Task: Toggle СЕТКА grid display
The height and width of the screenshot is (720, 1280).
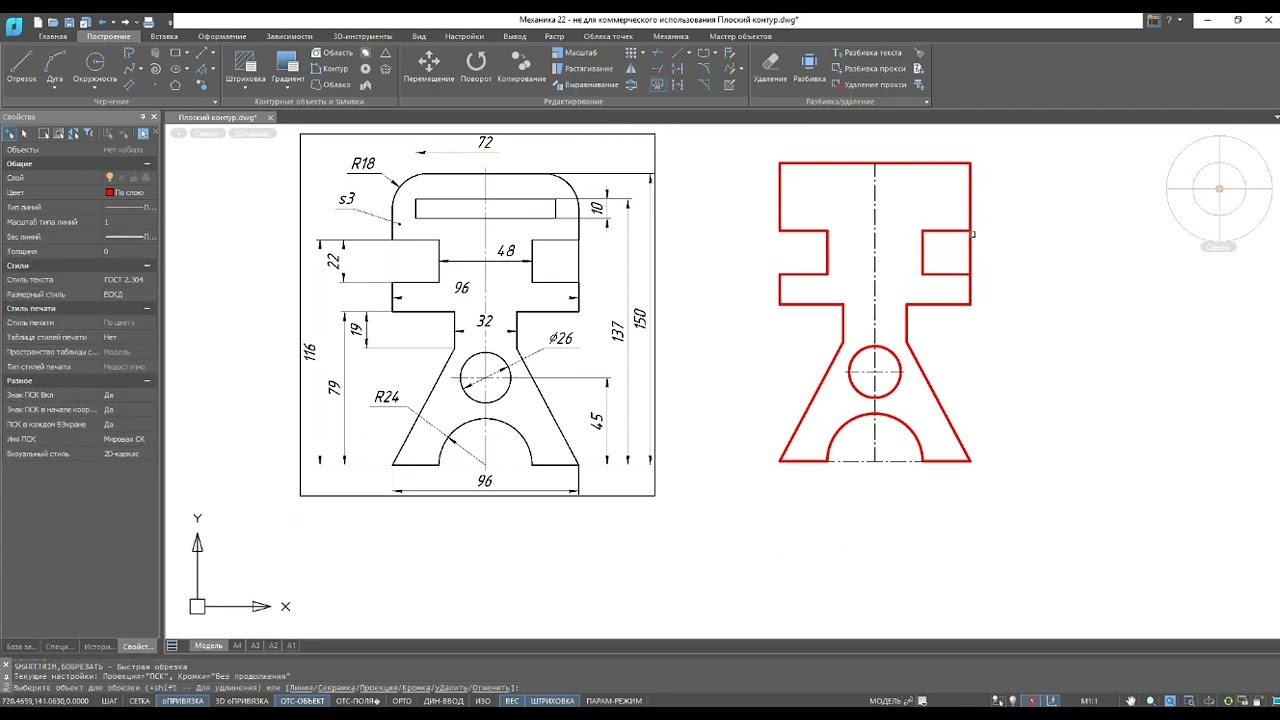Action: 140,701
